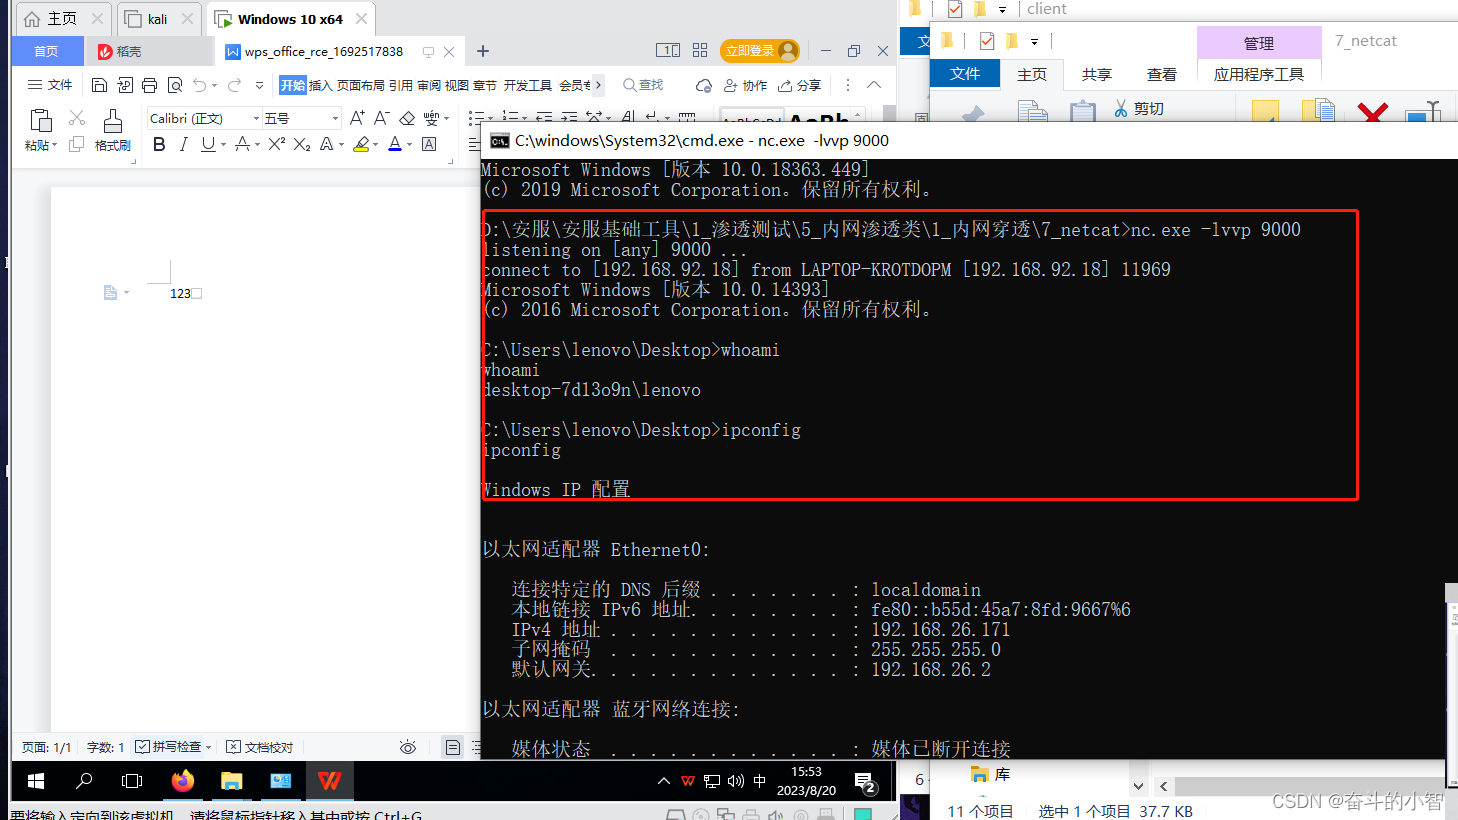Image resolution: width=1458 pixels, height=820 pixels.
Task: Open the Calibri font name dropdown
Action: pyautogui.click(x=256, y=118)
